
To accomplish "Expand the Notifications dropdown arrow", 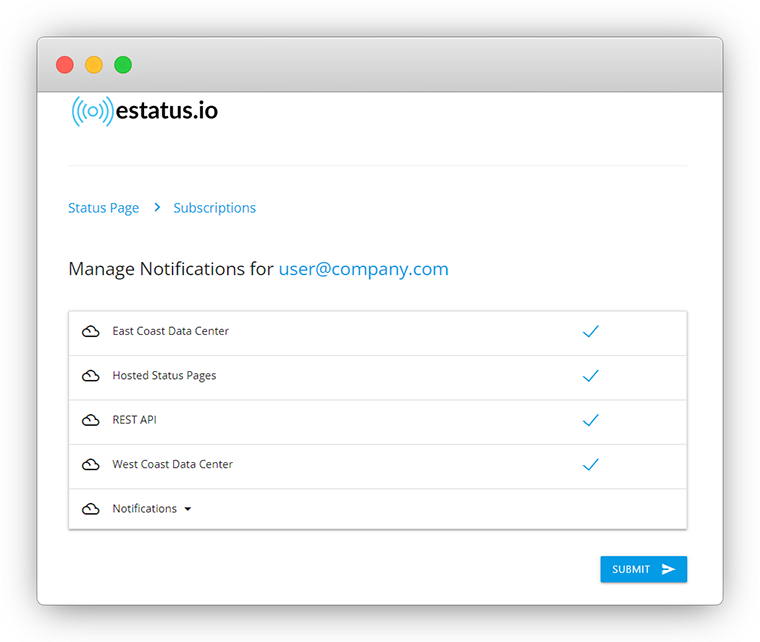I will tap(188, 509).
